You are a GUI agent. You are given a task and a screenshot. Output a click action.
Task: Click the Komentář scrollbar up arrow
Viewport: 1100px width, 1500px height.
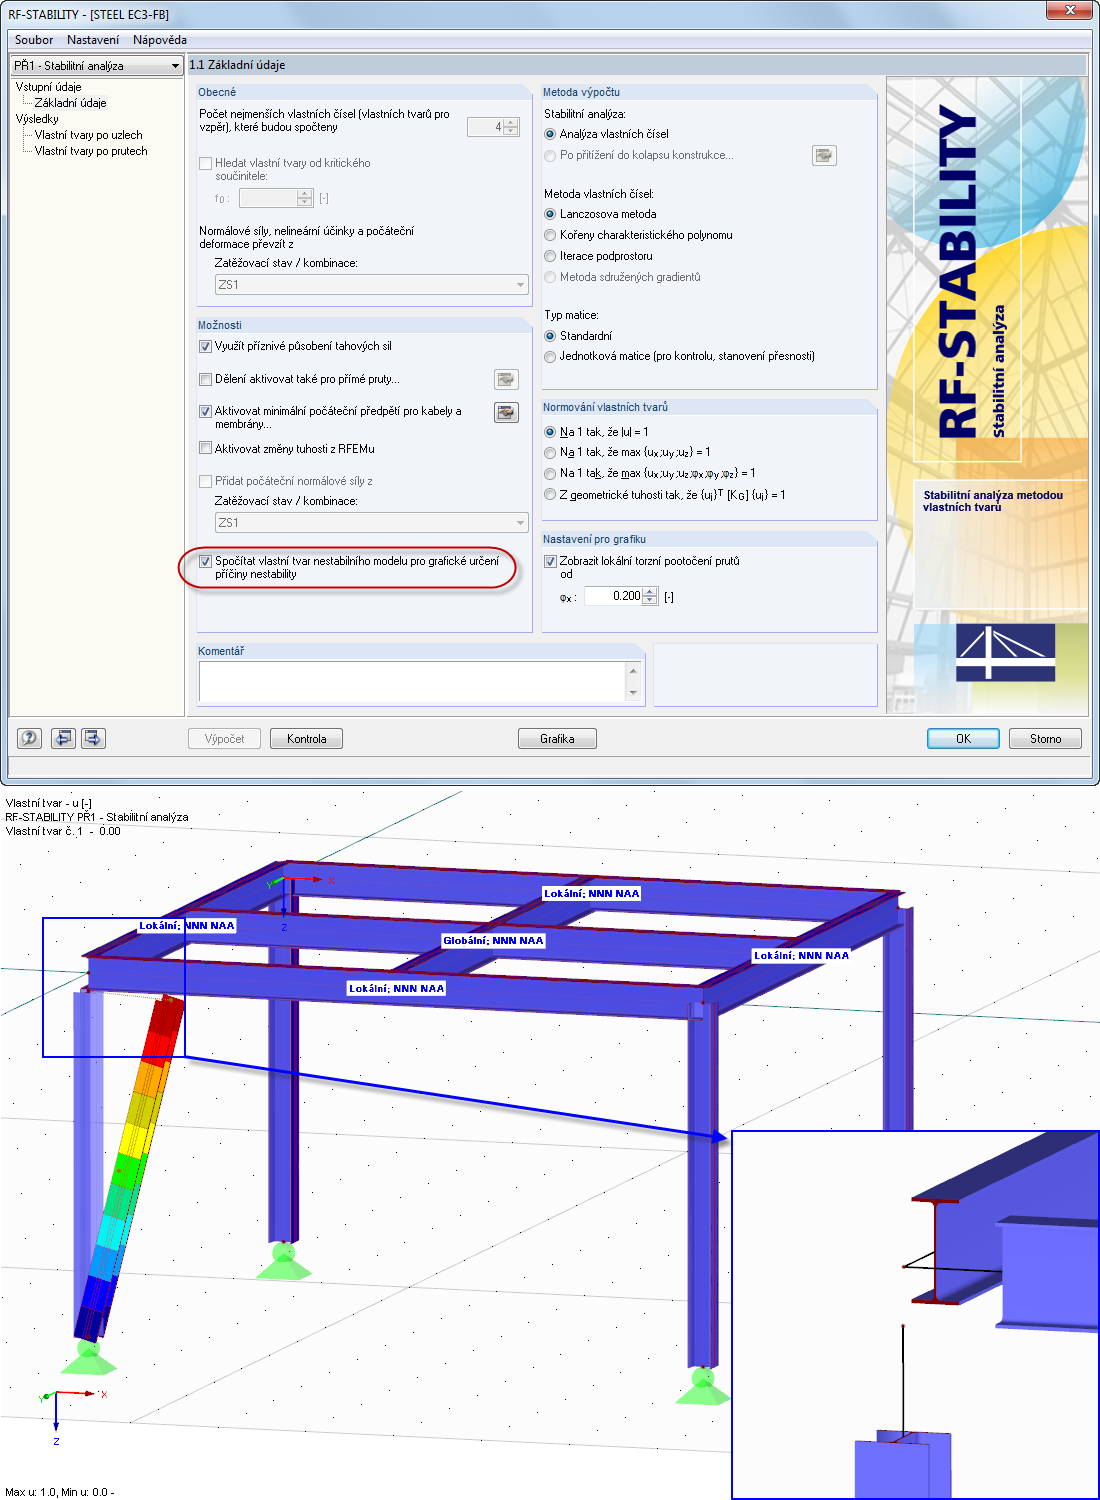click(633, 669)
